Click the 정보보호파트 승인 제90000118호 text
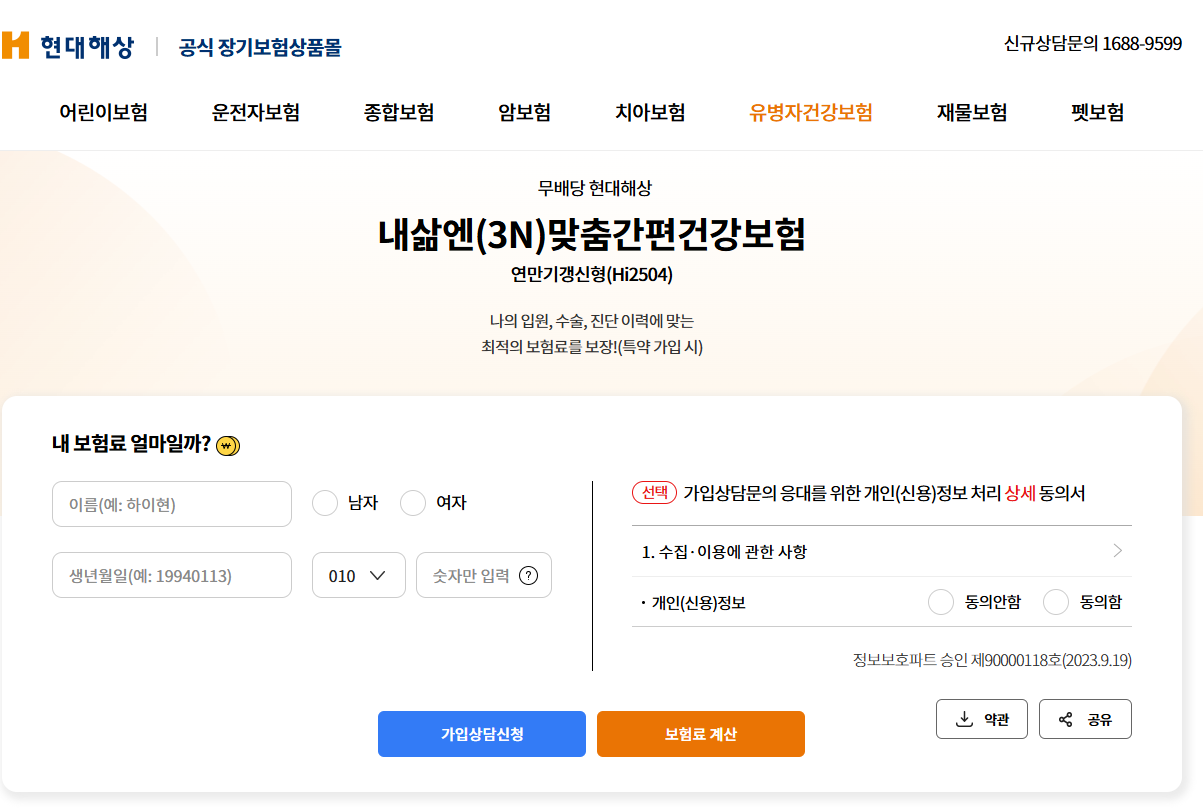 (x=992, y=660)
